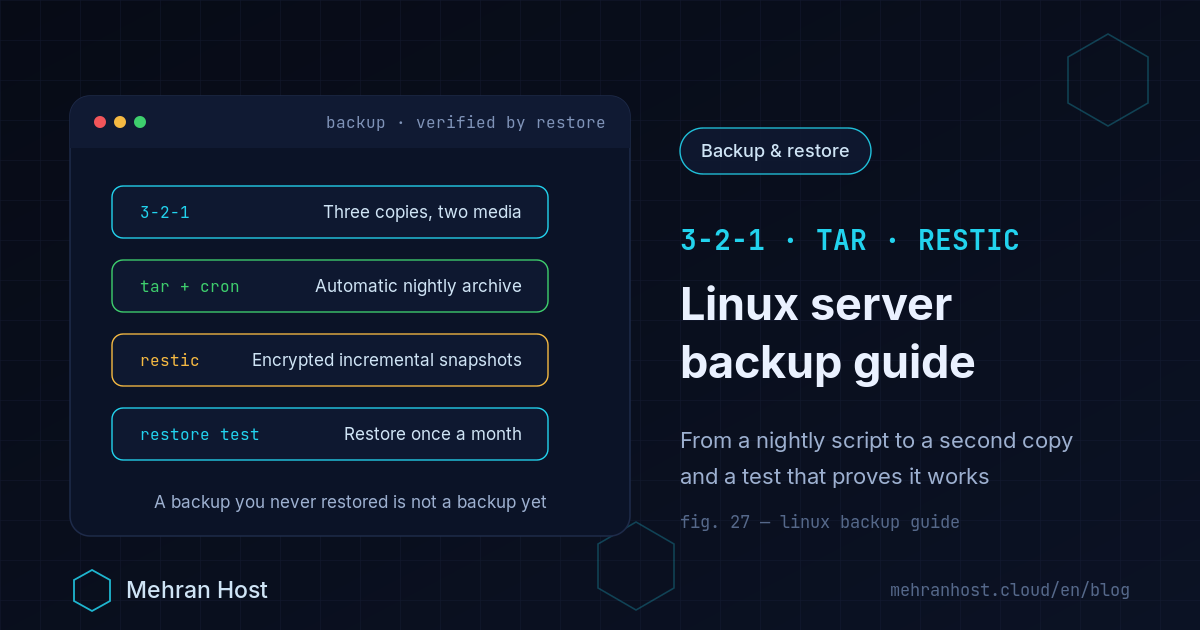Click the '3-2-1 · TAR · RESTIC' heading
Image resolution: width=1200 pixels, height=630 pixels.
pos(850,240)
